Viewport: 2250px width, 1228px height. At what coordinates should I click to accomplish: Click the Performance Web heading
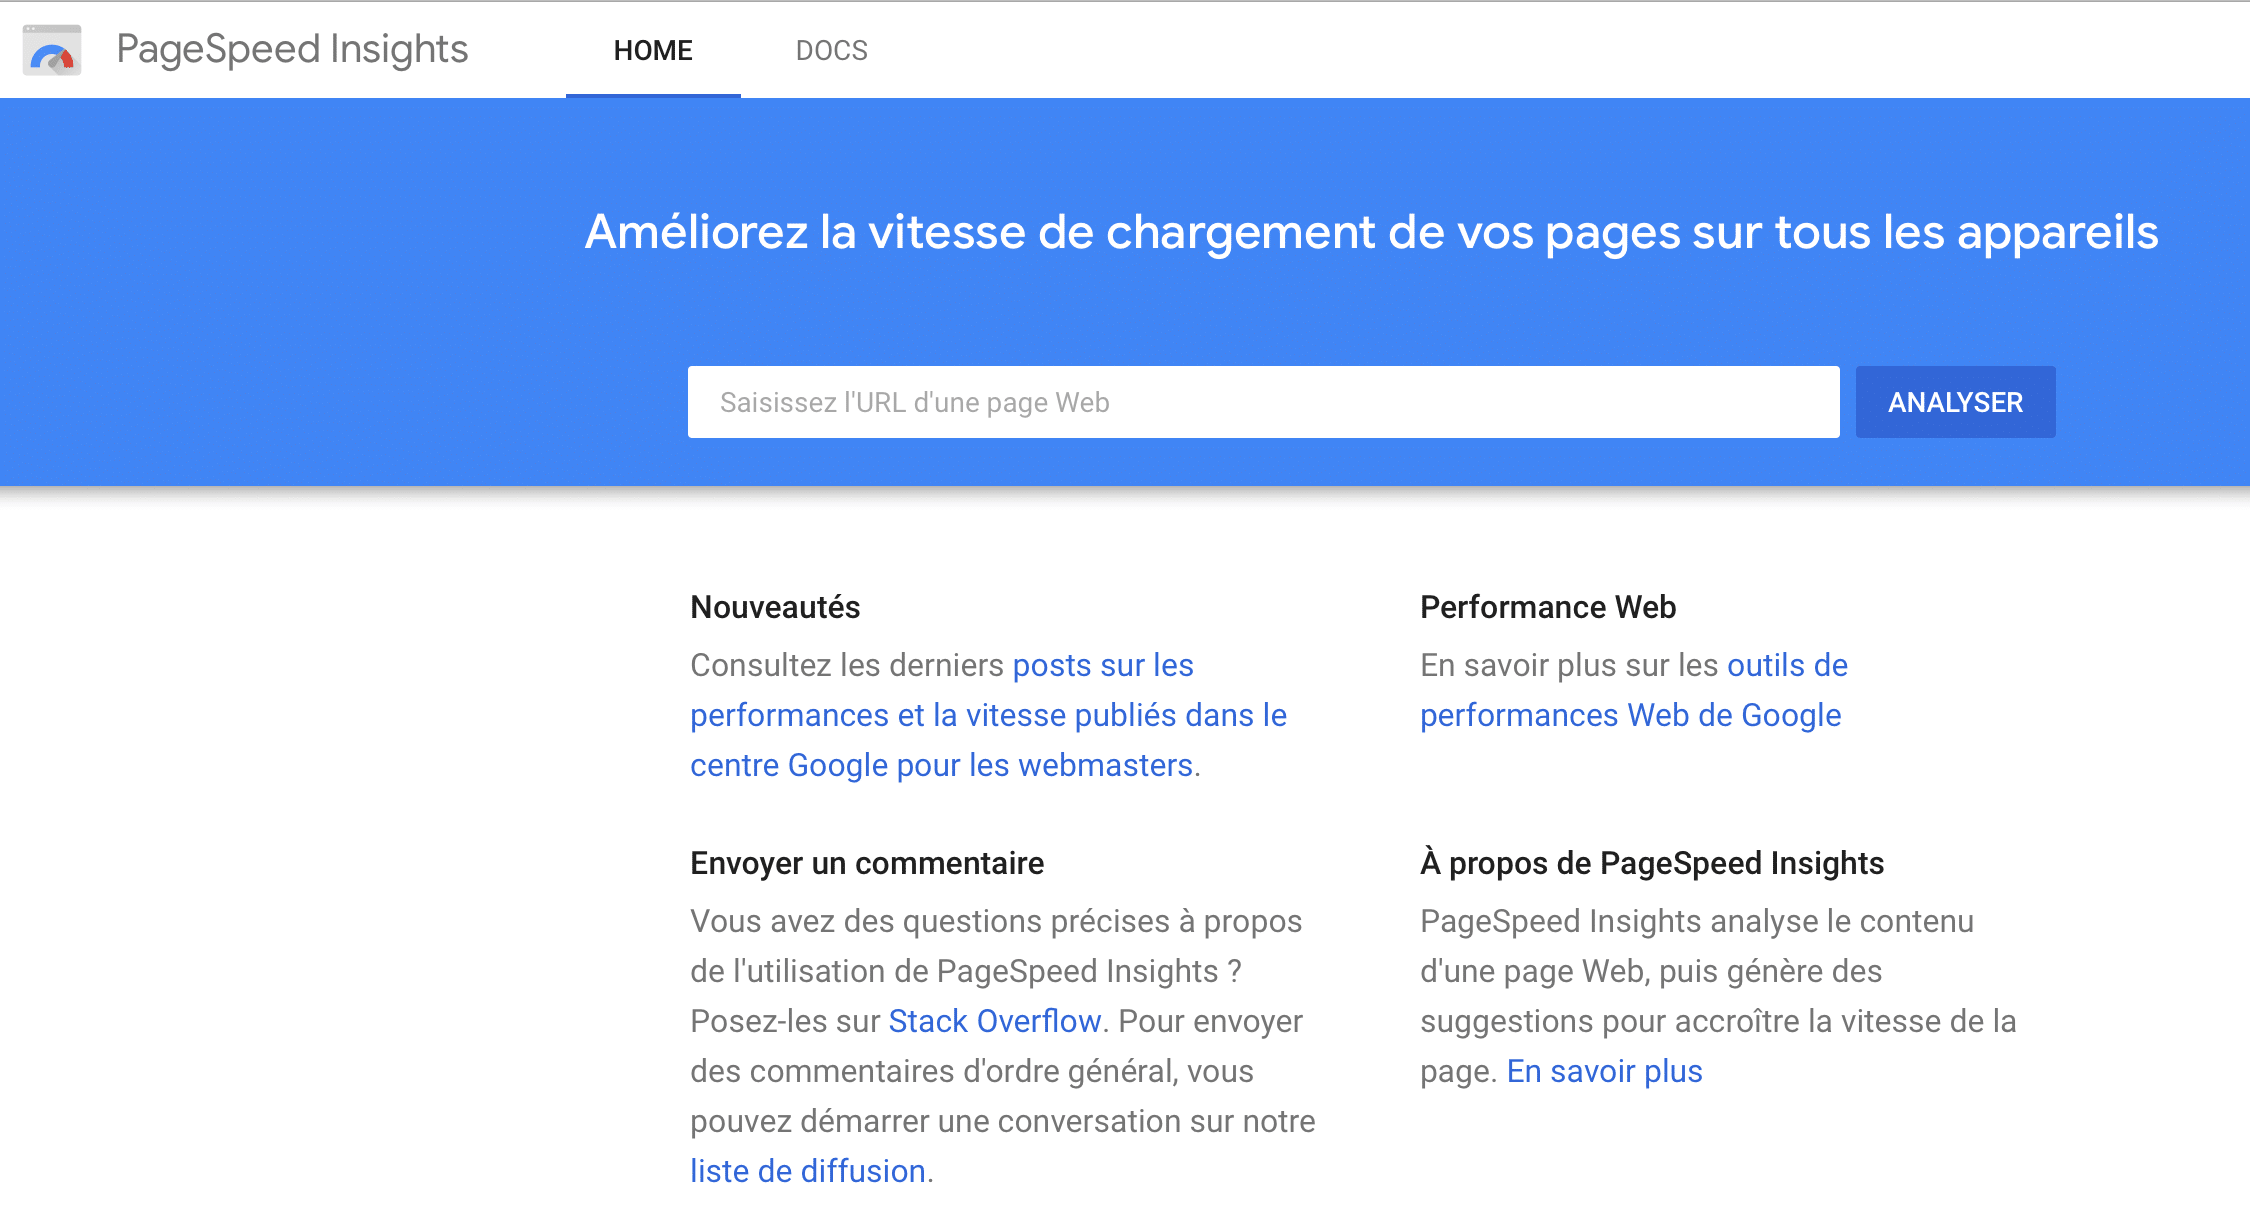click(1547, 607)
